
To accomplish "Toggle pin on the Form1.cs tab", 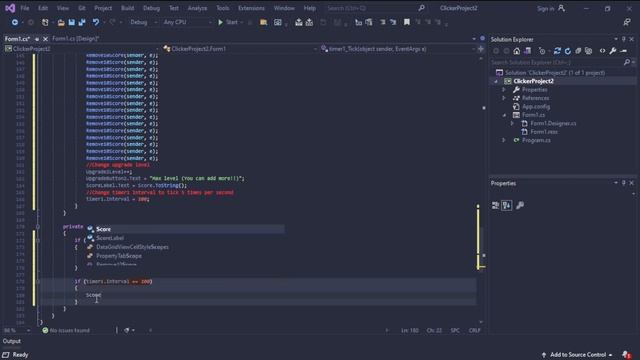I will [37, 39].
